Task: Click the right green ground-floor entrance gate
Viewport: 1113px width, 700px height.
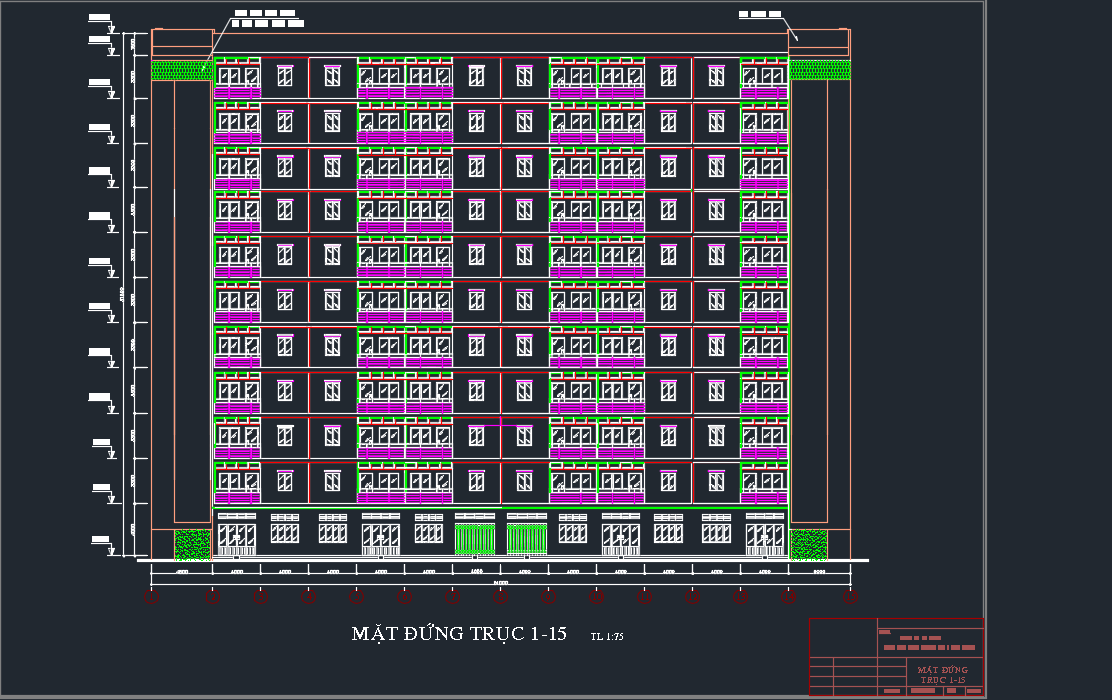Action: pyautogui.click(x=527, y=539)
